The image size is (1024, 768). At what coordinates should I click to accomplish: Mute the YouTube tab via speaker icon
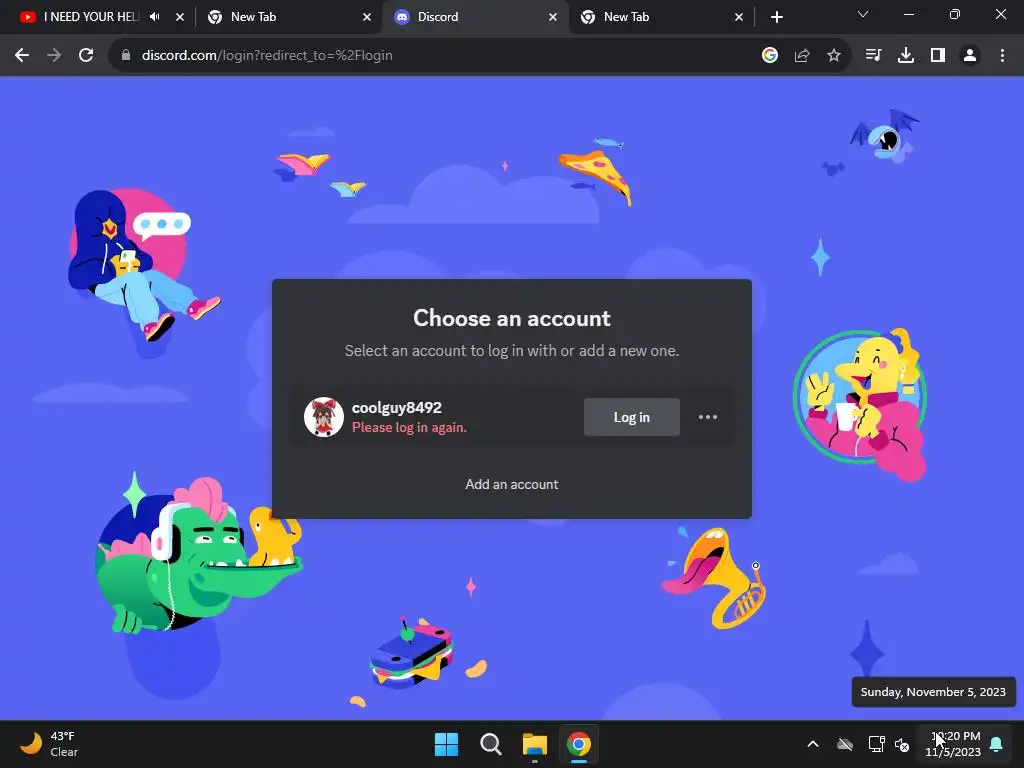pos(155,17)
